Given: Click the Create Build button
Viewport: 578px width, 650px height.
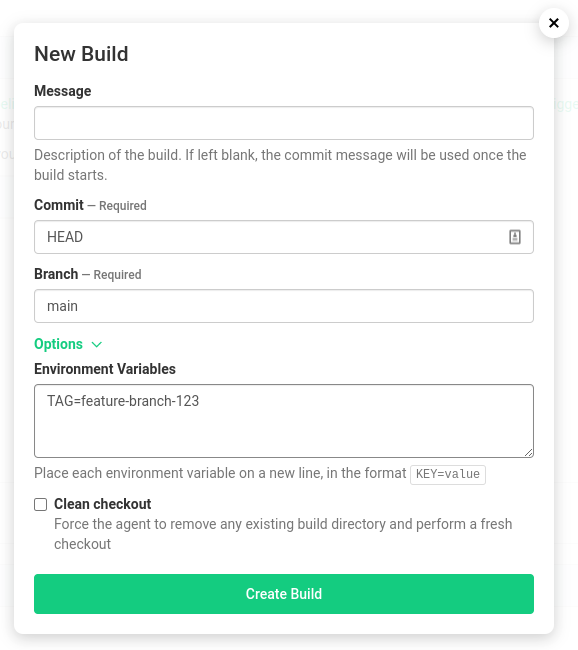Looking at the screenshot, I should coord(284,594).
